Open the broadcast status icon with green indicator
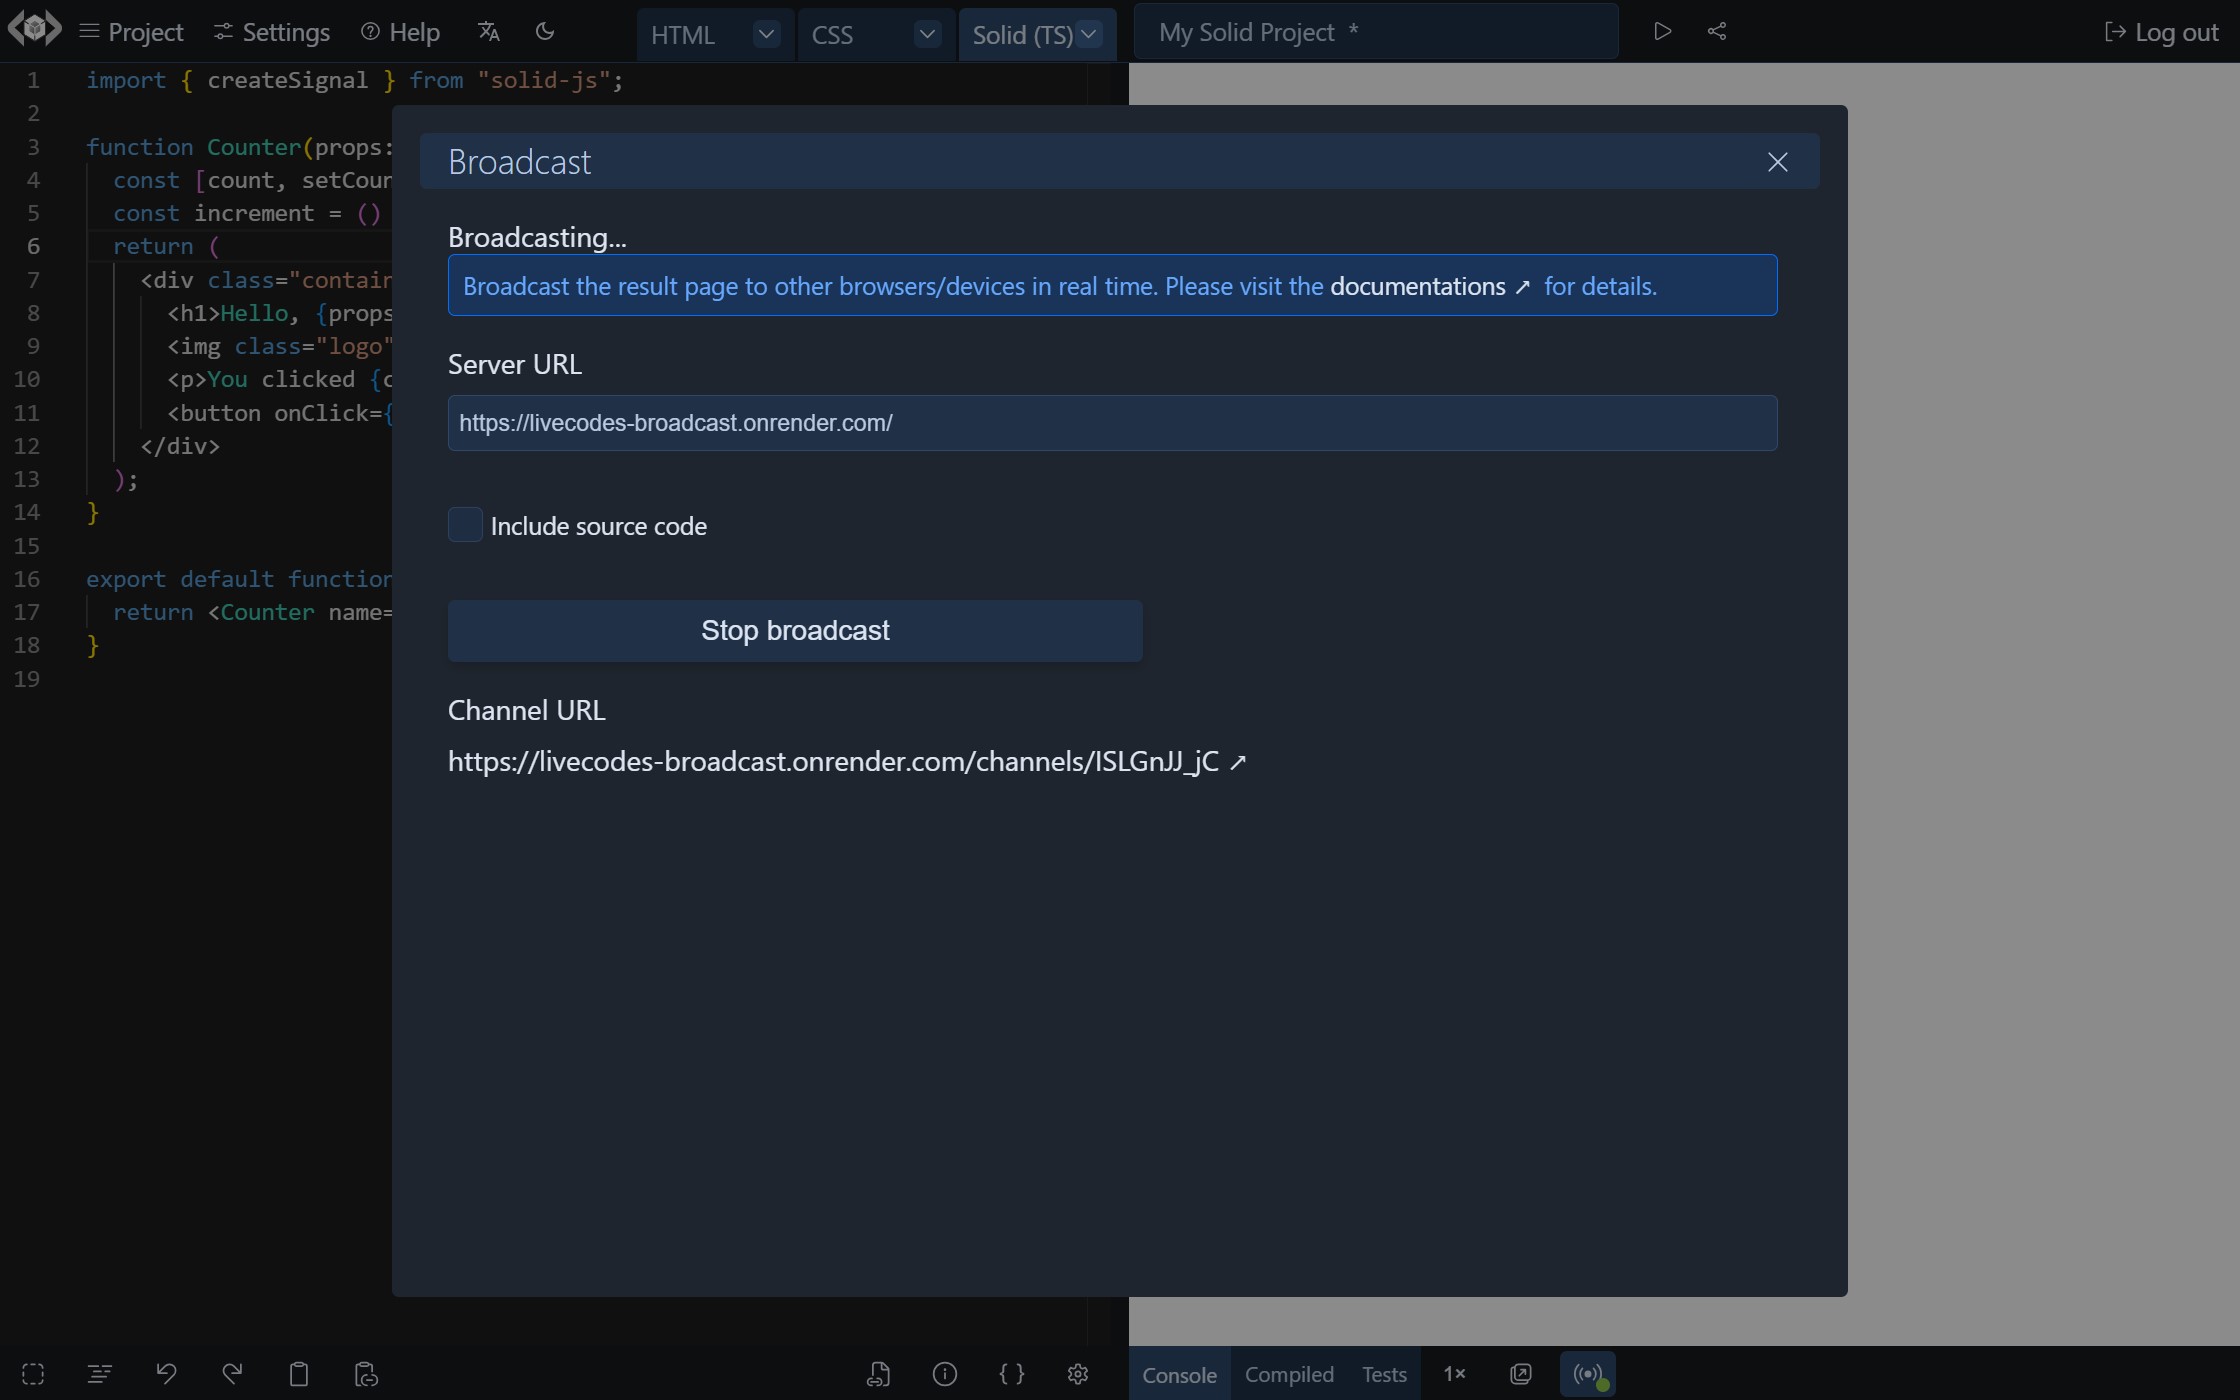2240x1400 pixels. pos(1588,1374)
